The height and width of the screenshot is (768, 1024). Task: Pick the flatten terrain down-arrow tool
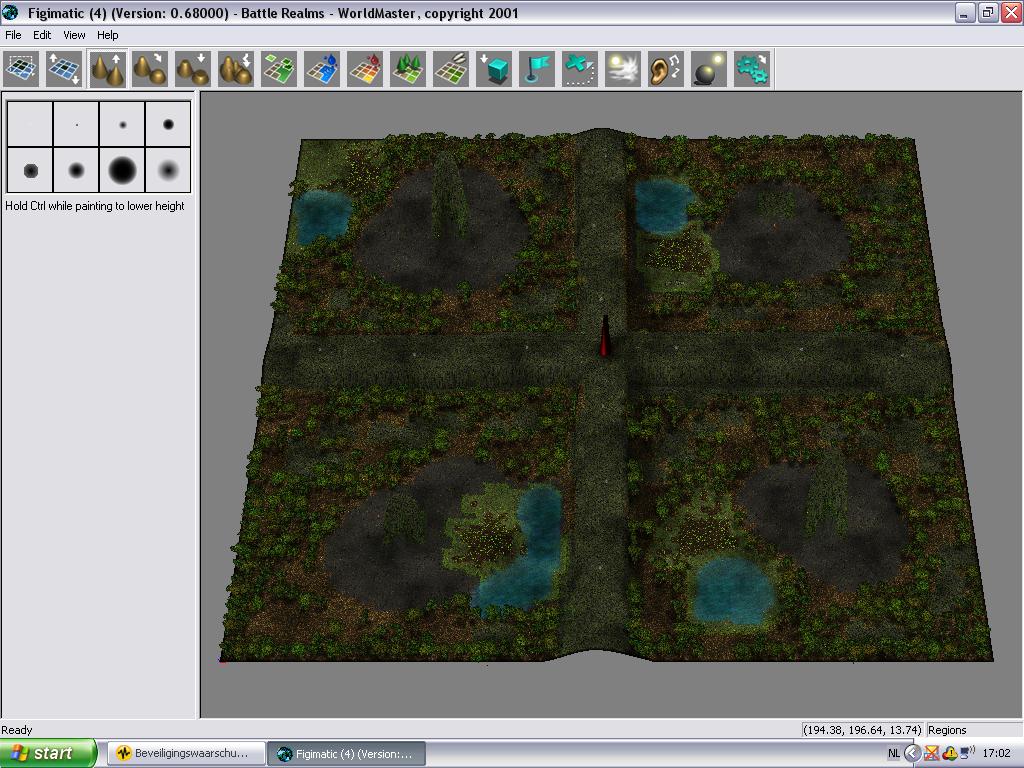point(193,69)
